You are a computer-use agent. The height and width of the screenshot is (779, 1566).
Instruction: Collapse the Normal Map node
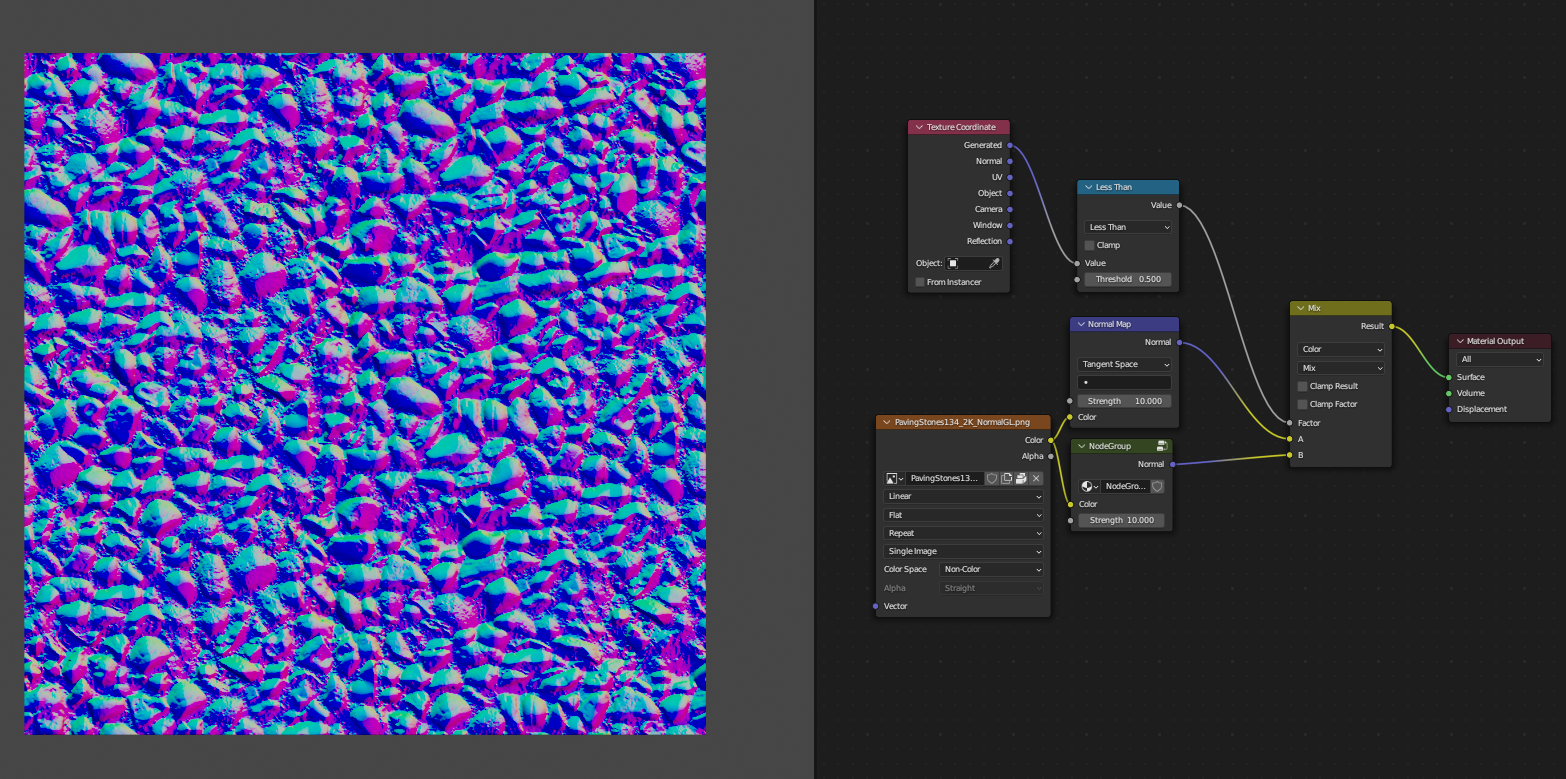[x=1081, y=324]
